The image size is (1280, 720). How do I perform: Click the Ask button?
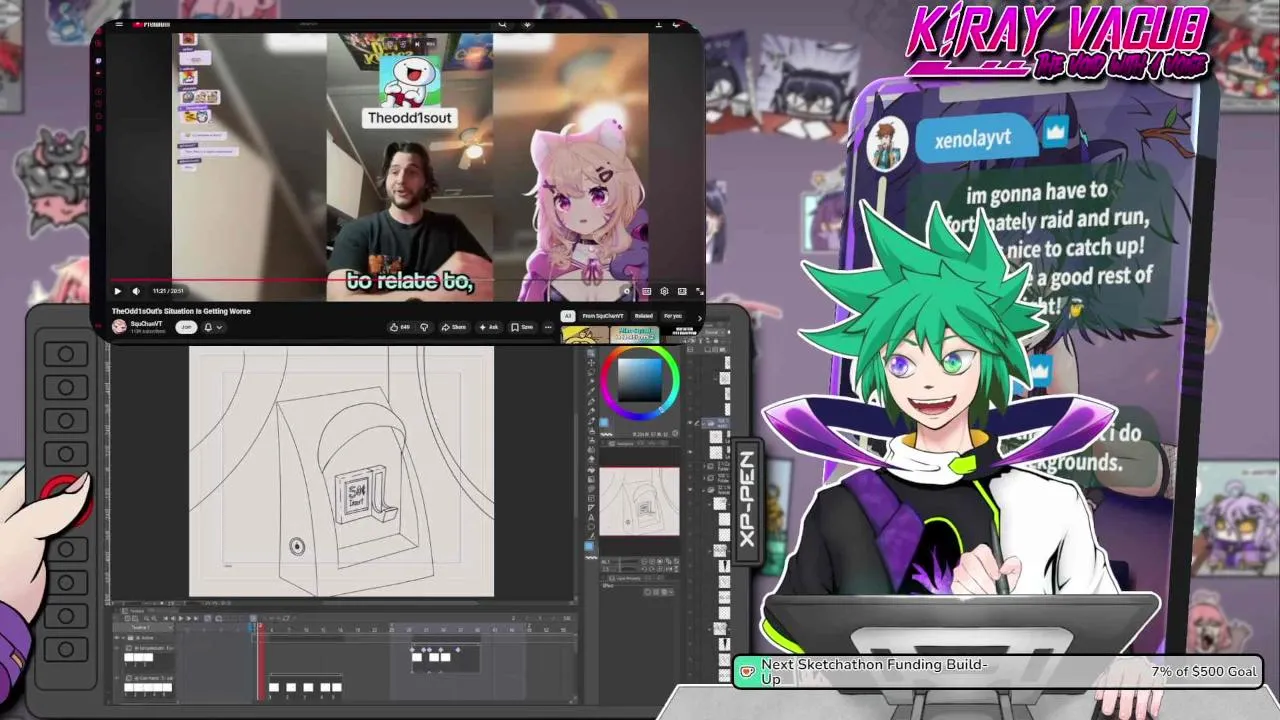(488, 327)
